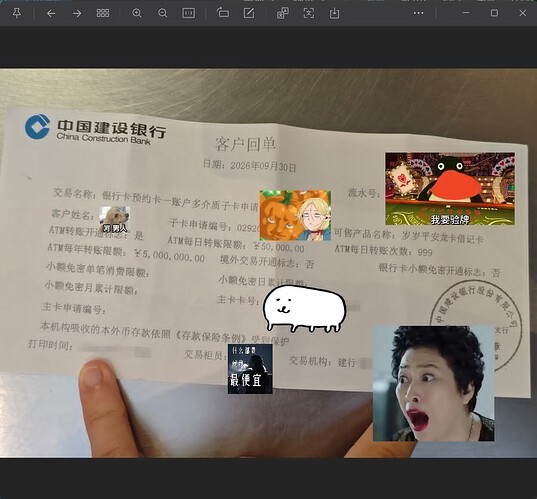The width and height of the screenshot is (537, 499).
Task: Click the translate image icon
Action: tap(283, 13)
